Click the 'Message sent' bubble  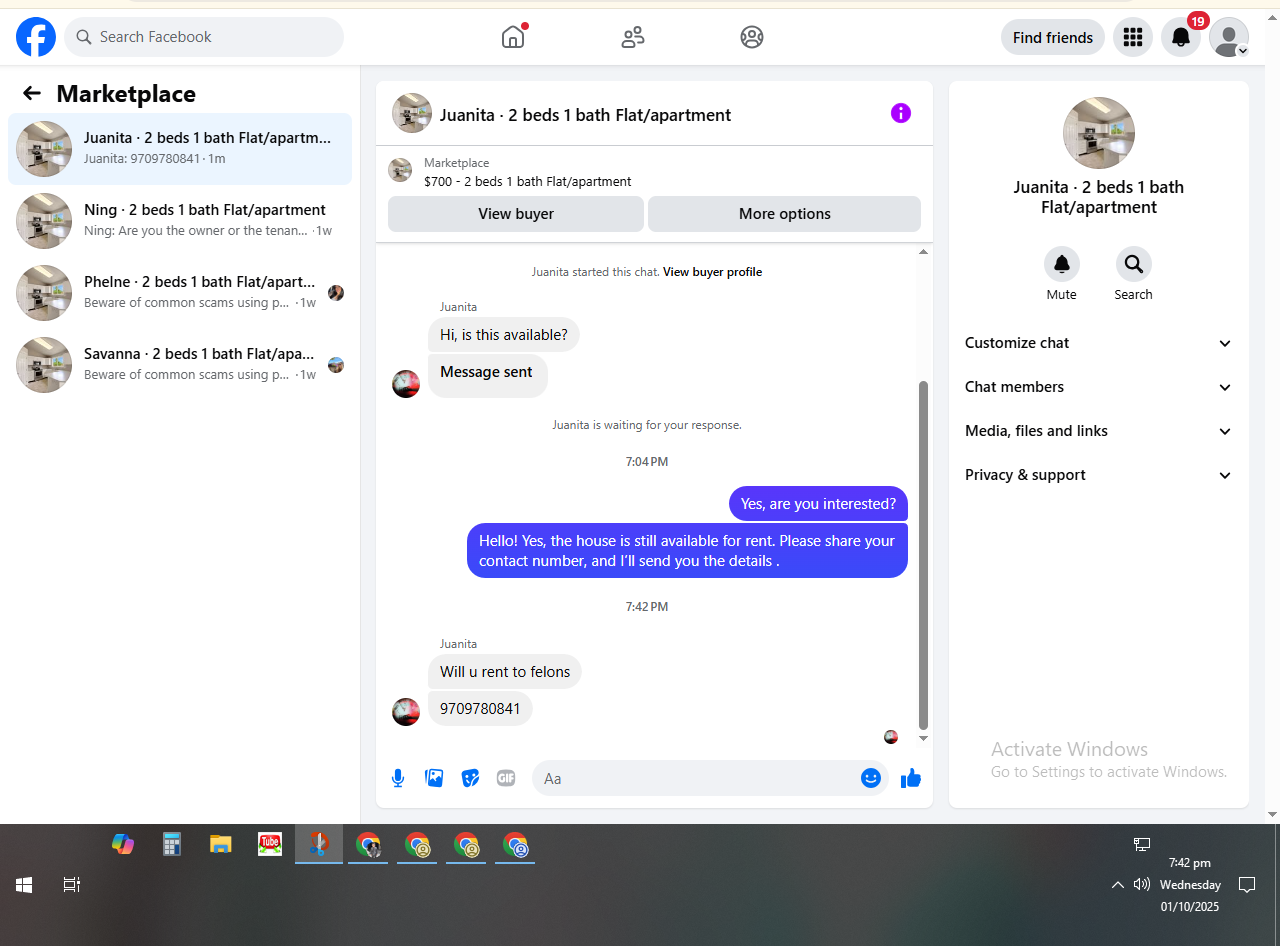coord(487,376)
